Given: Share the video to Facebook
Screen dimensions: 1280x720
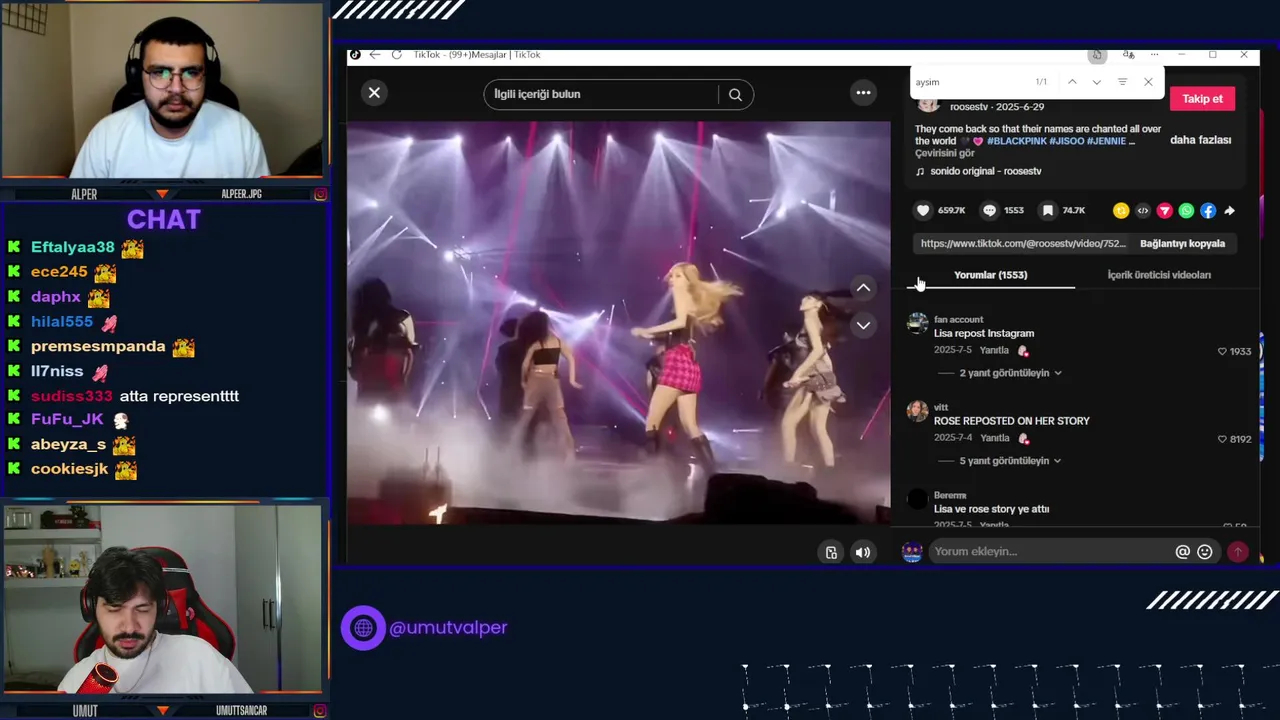Looking at the screenshot, I should click(x=1208, y=210).
